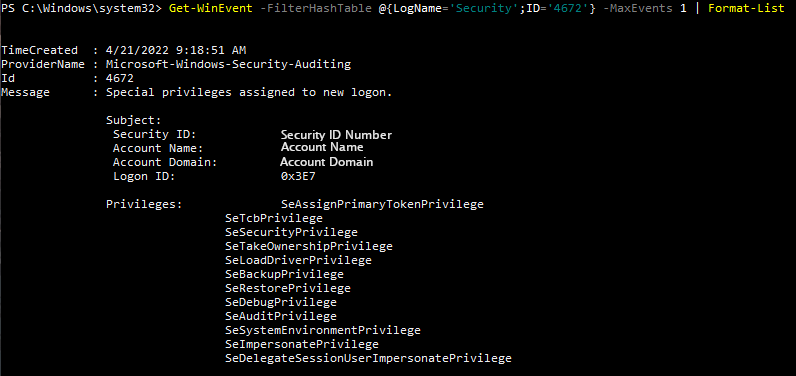Screen dimensions: 796x376
Task: Click the SeTcbPrivilege entry
Action: 274,218
